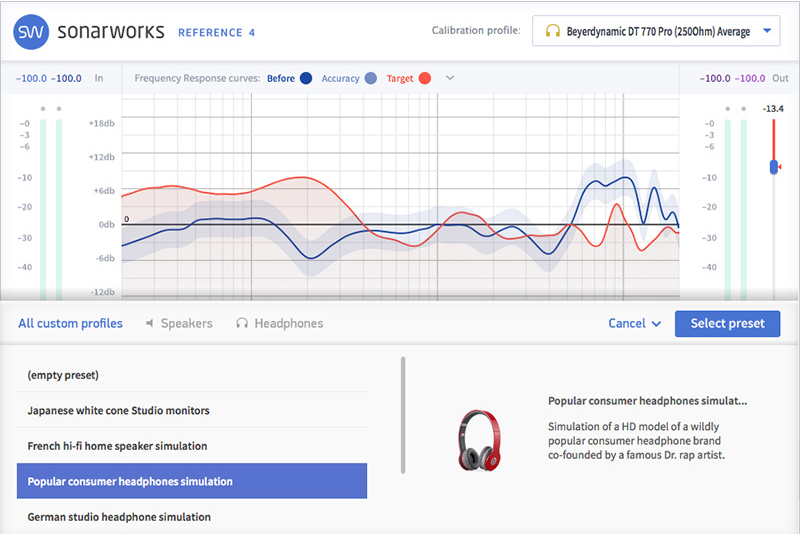Select Popular consumer headphones simulation preset
Image resolution: width=800 pixels, height=534 pixels.
point(192,481)
